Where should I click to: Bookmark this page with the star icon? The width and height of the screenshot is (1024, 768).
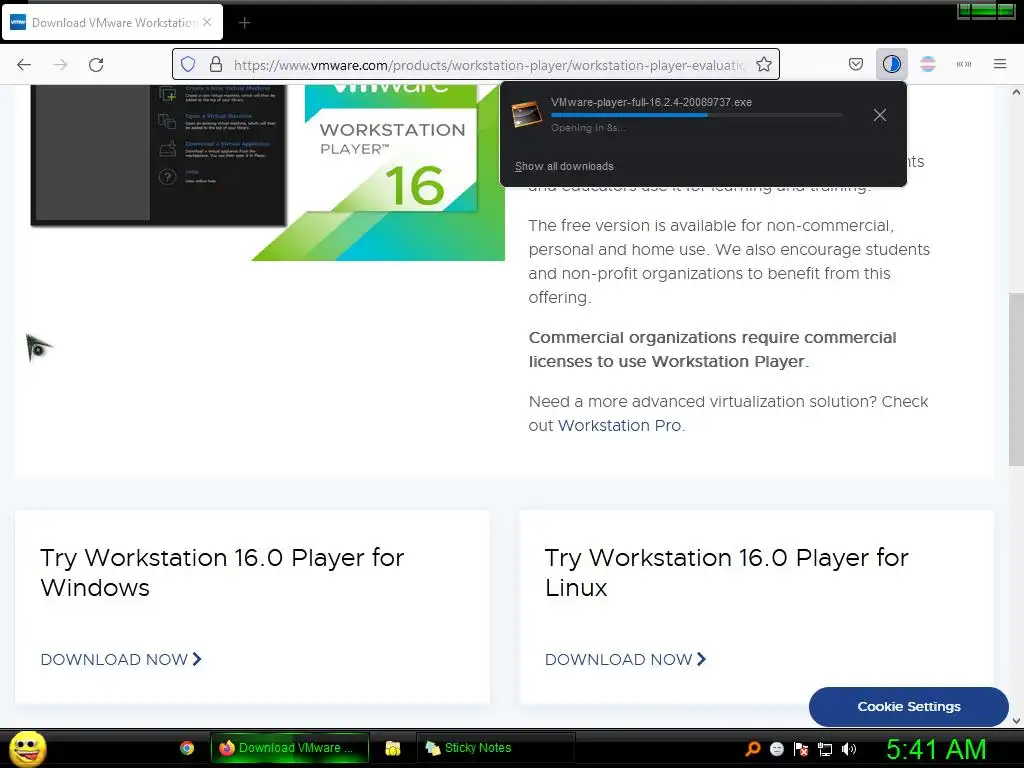pyautogui.click(x=763, y=64)
